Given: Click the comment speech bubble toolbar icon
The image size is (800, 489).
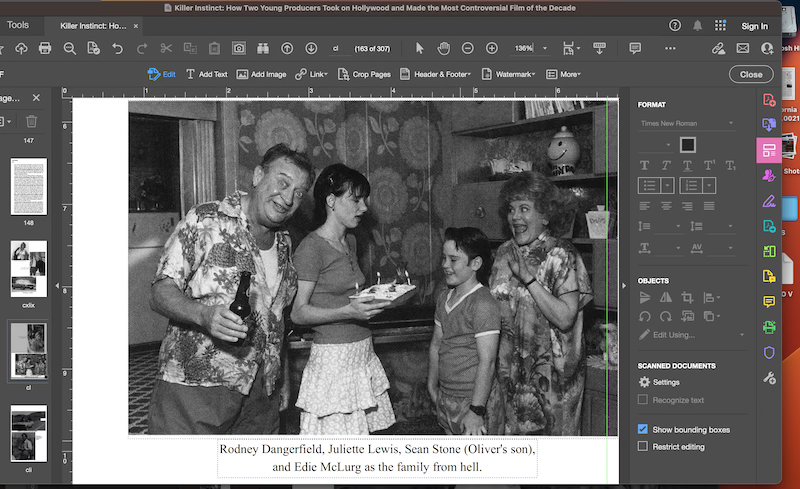Looking at the screenshot, I should click(635, 48).
